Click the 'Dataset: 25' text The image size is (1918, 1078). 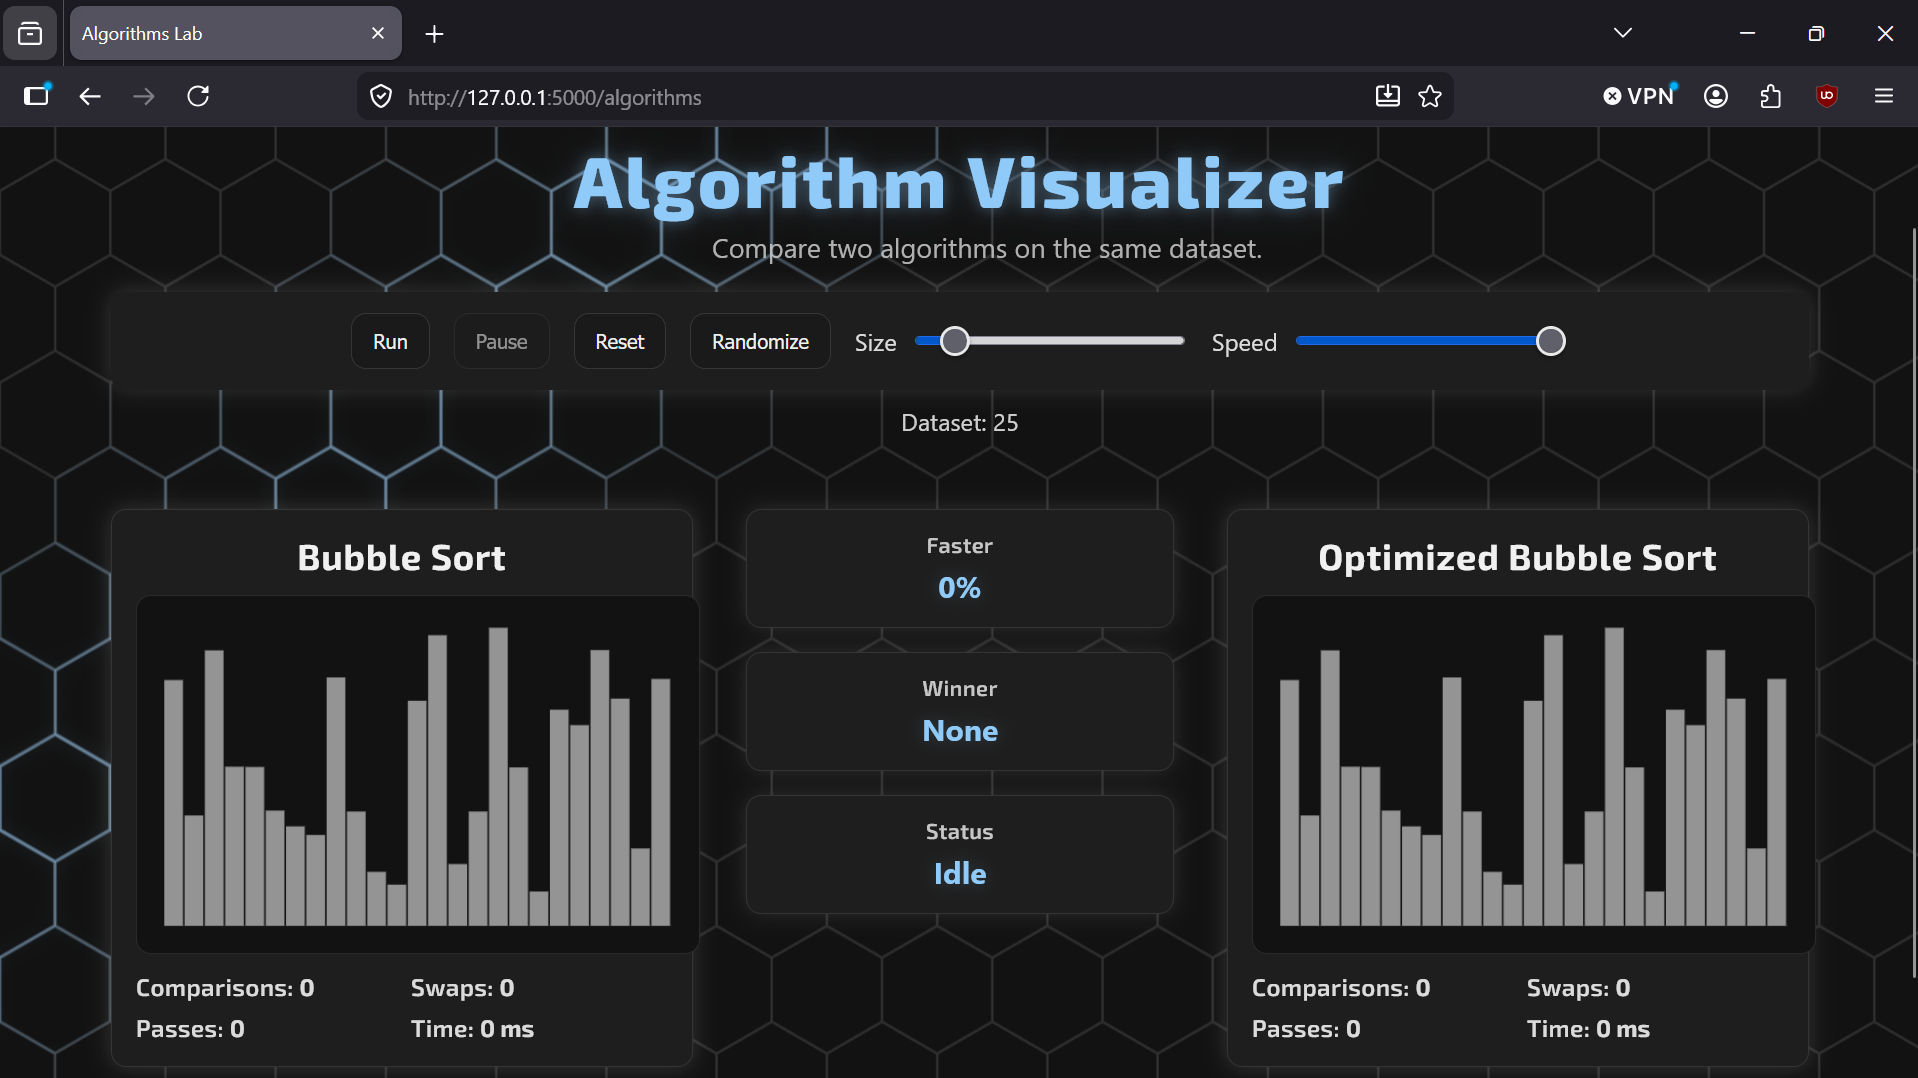(959, 423)
